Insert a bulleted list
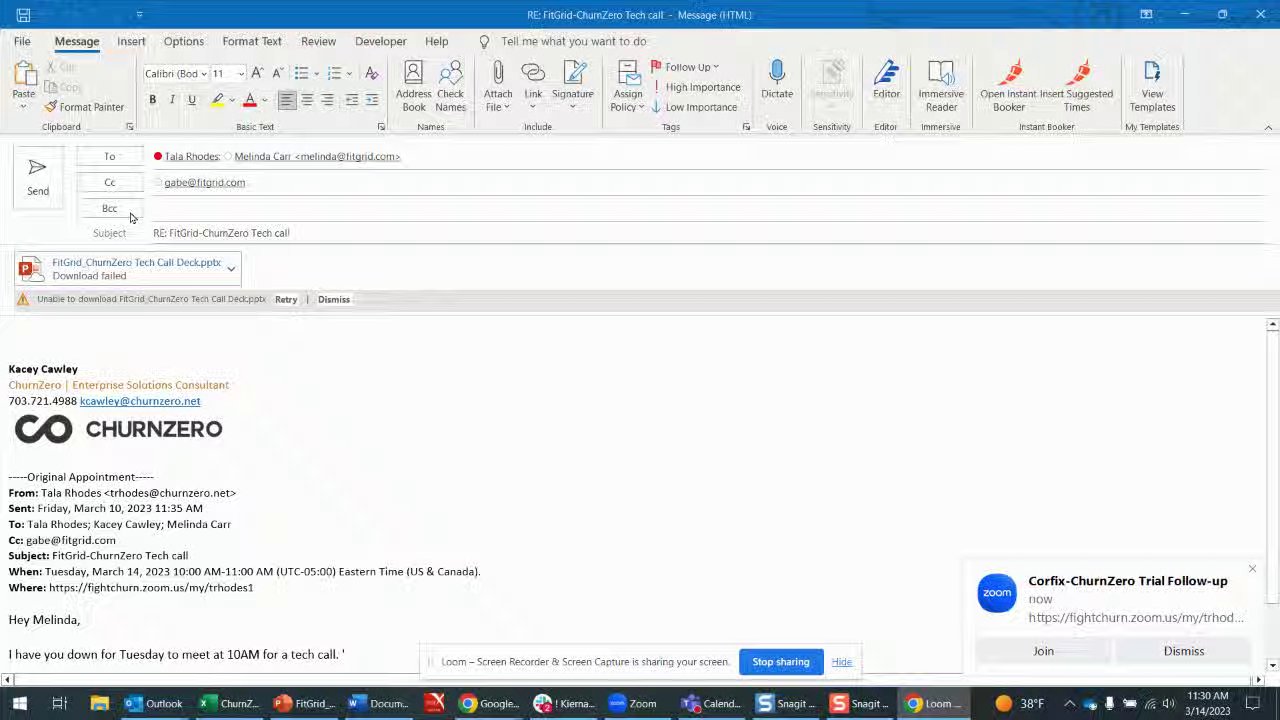 pyautogui.click(x=301, y=73)
